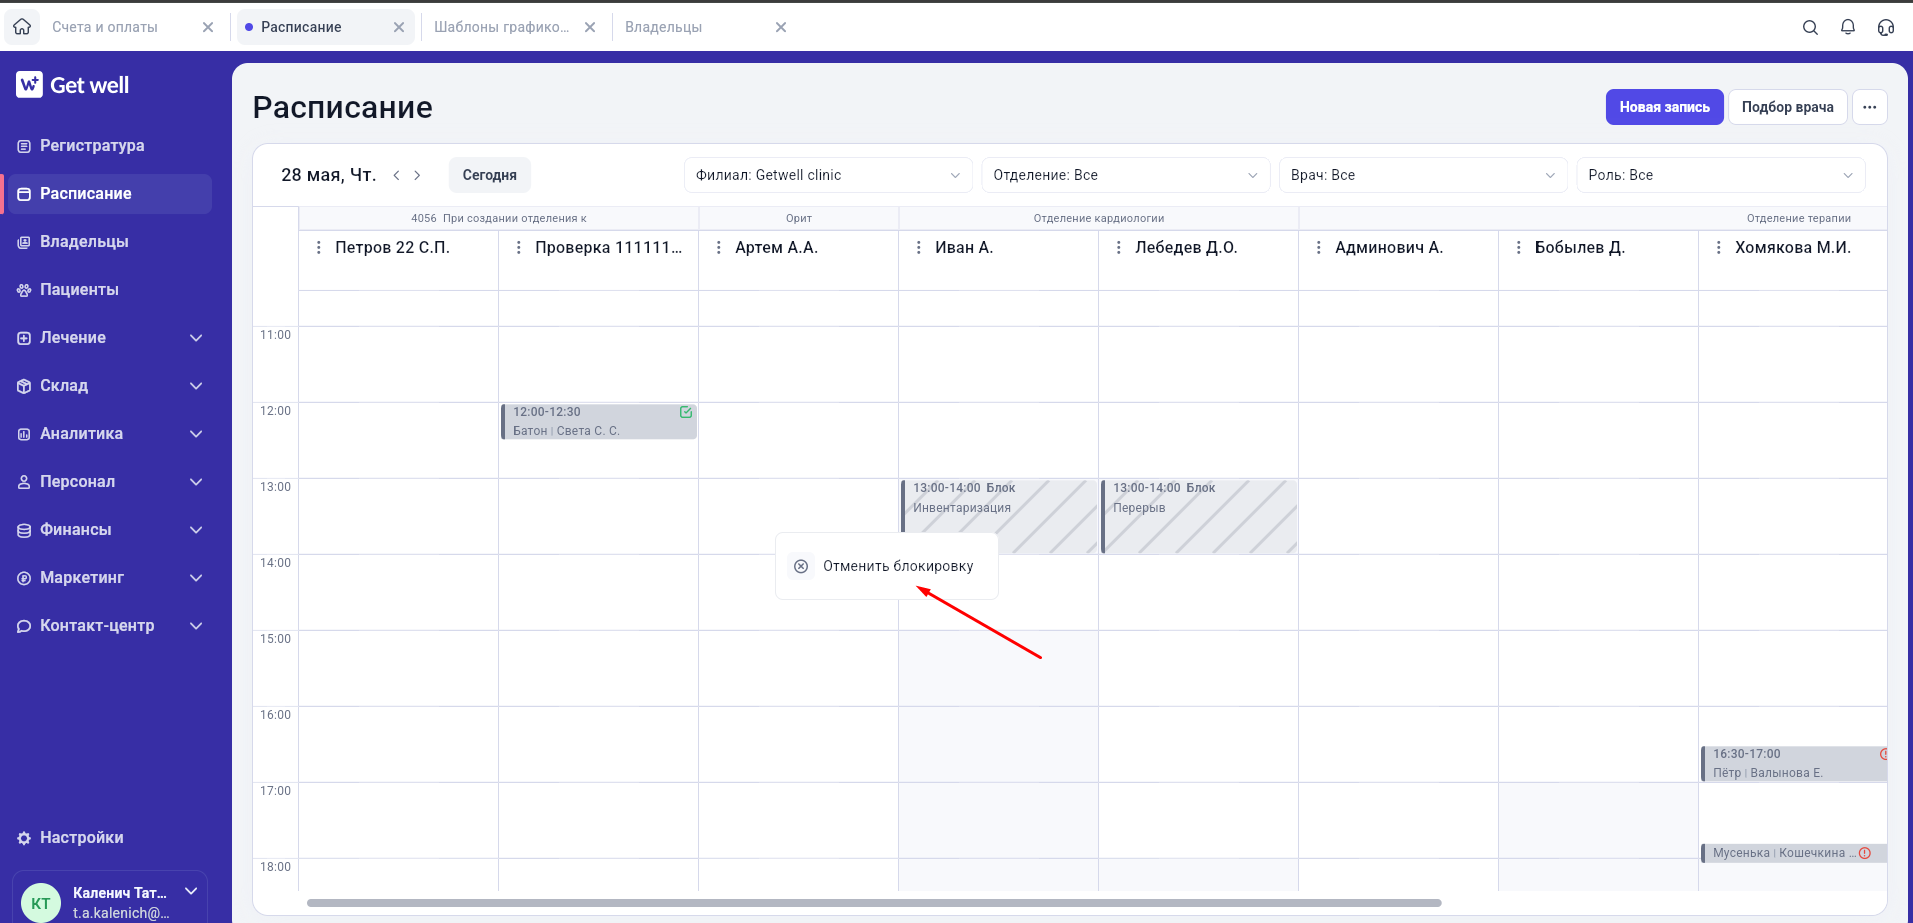This screenshot has width=1913, height=923.
Task: Expand the Склад sidebar section
Action: 196,386
